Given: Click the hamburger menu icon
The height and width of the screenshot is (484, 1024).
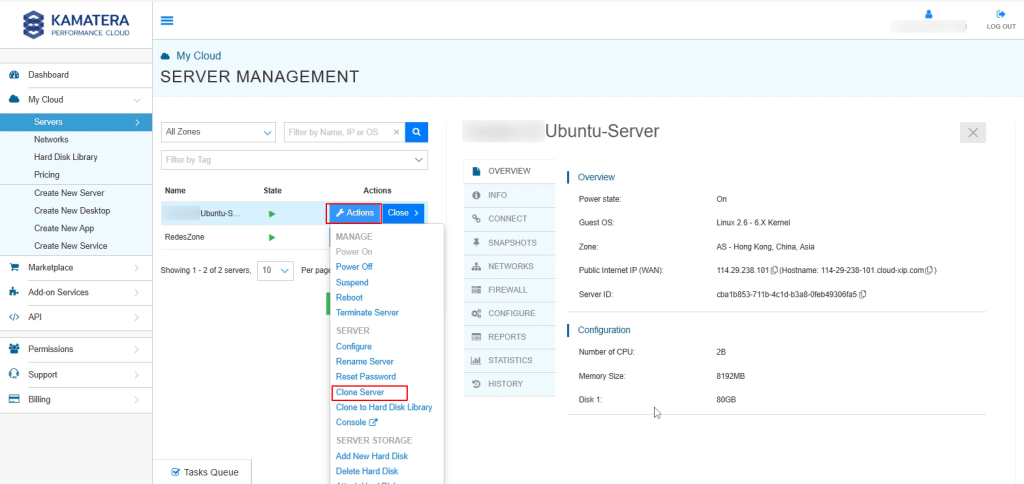Looking at the screenshot, I should coord(167,20).
